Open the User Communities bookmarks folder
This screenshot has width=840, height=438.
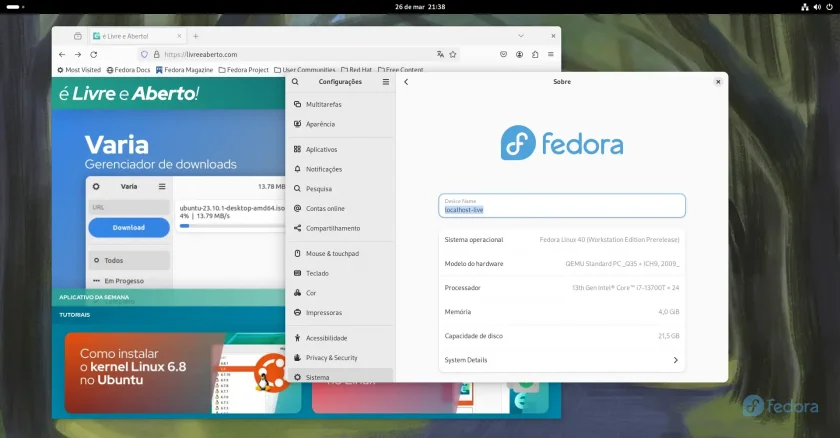coord(304,70)
